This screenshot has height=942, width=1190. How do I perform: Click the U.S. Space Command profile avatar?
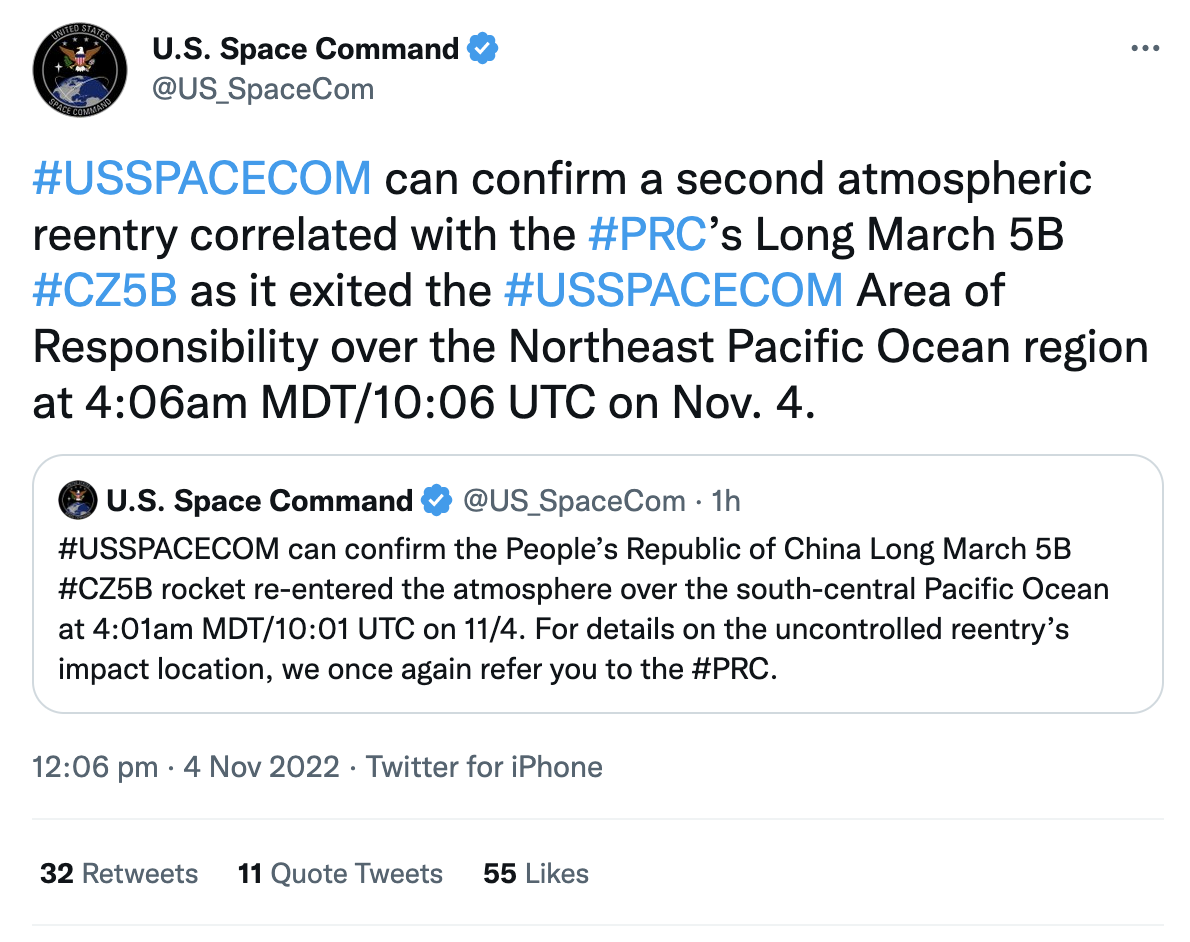[80, 70]
